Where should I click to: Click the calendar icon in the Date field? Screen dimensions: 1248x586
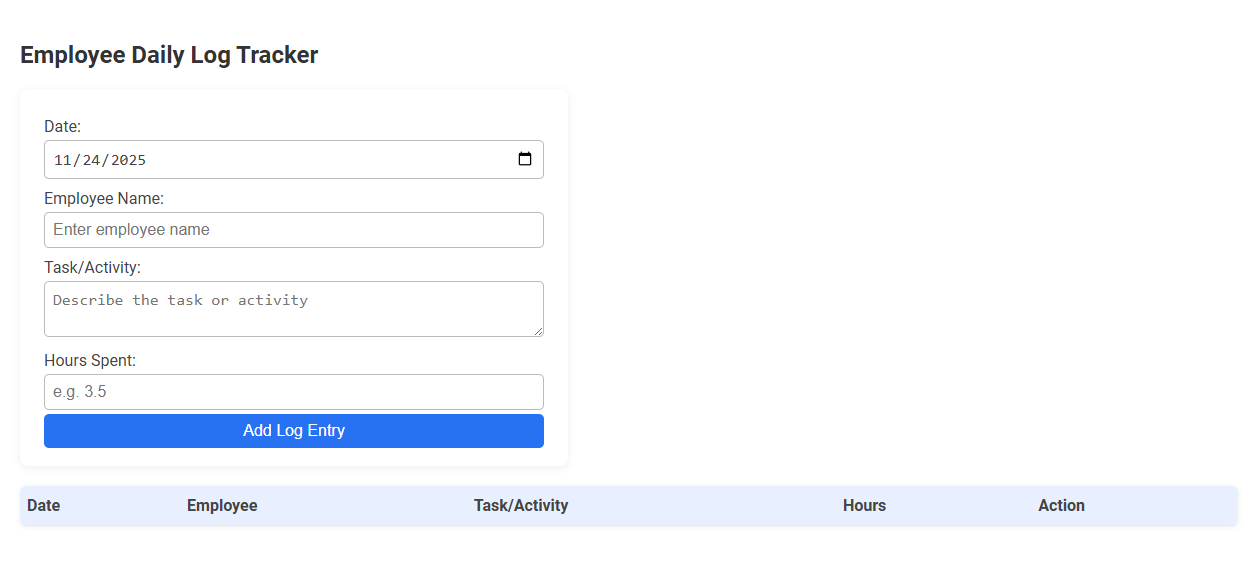pos(525,158)
